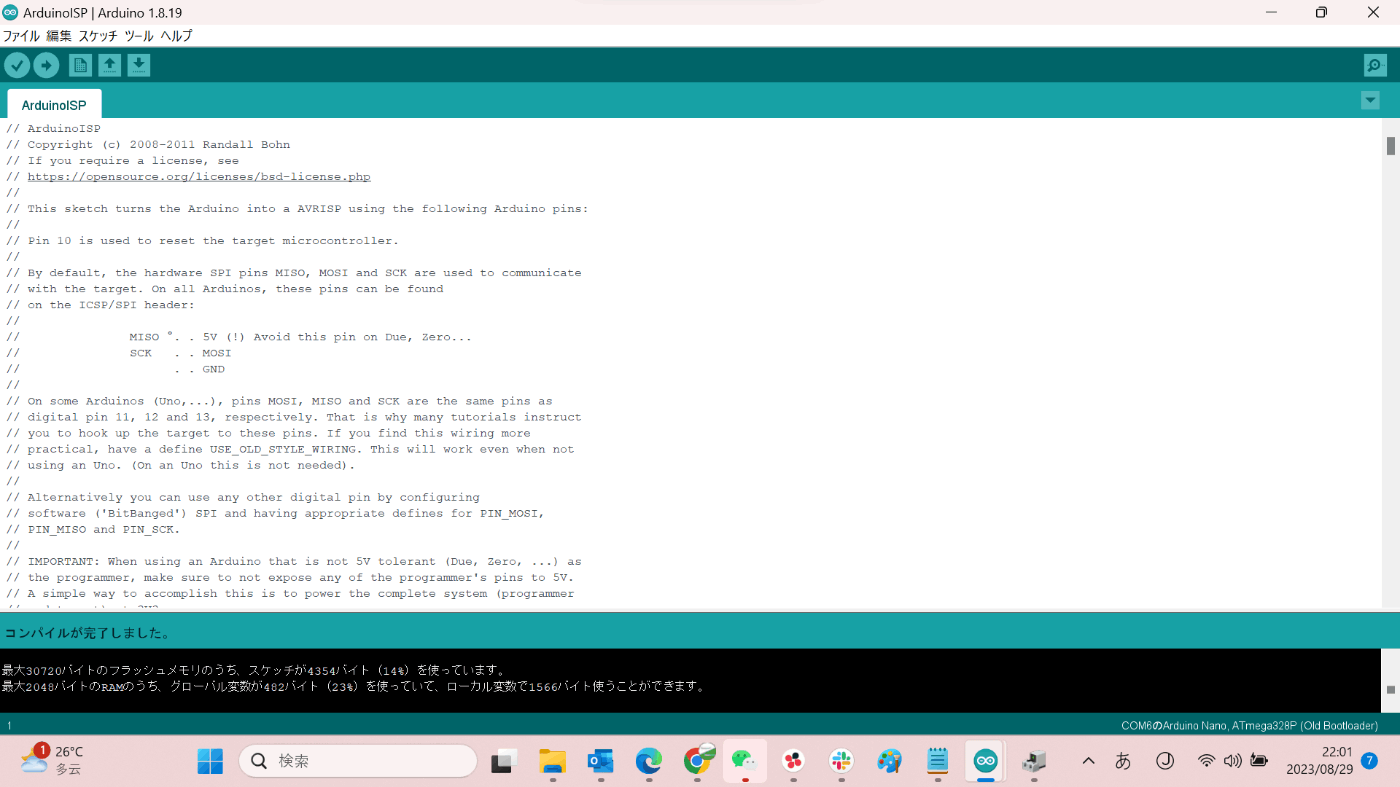Click the taskbar 検索 search box
Image resolution: width=1400 pixels, height=787 pixels.
click(358, 761)
